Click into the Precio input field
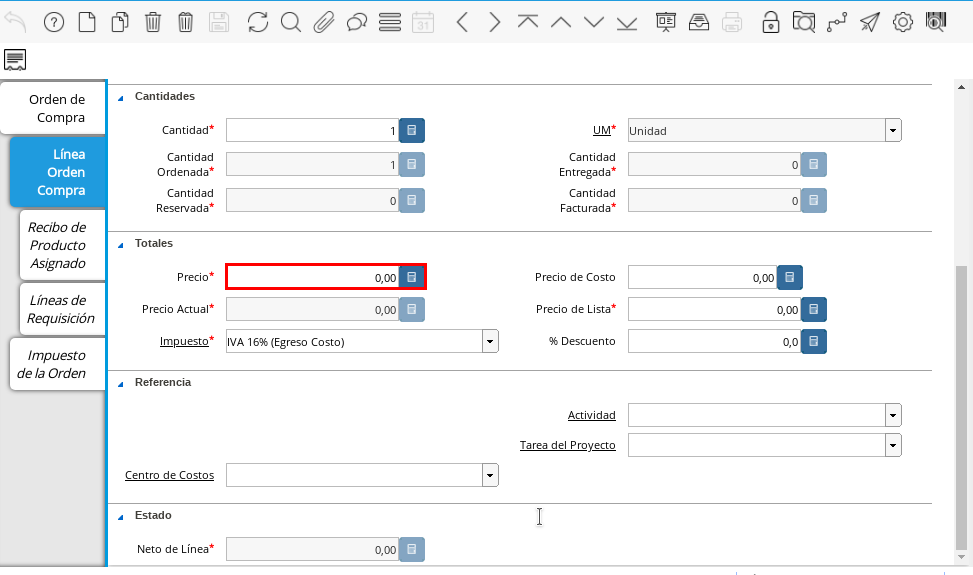973x575 pixels. pos(312,277)
